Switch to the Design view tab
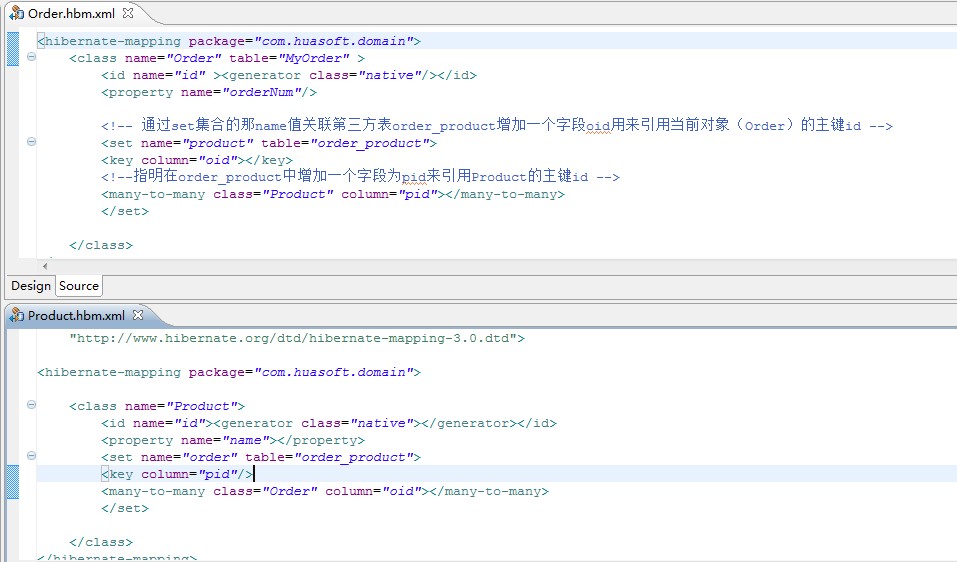This screenshot has width=957, height=562. coord(31,286)
